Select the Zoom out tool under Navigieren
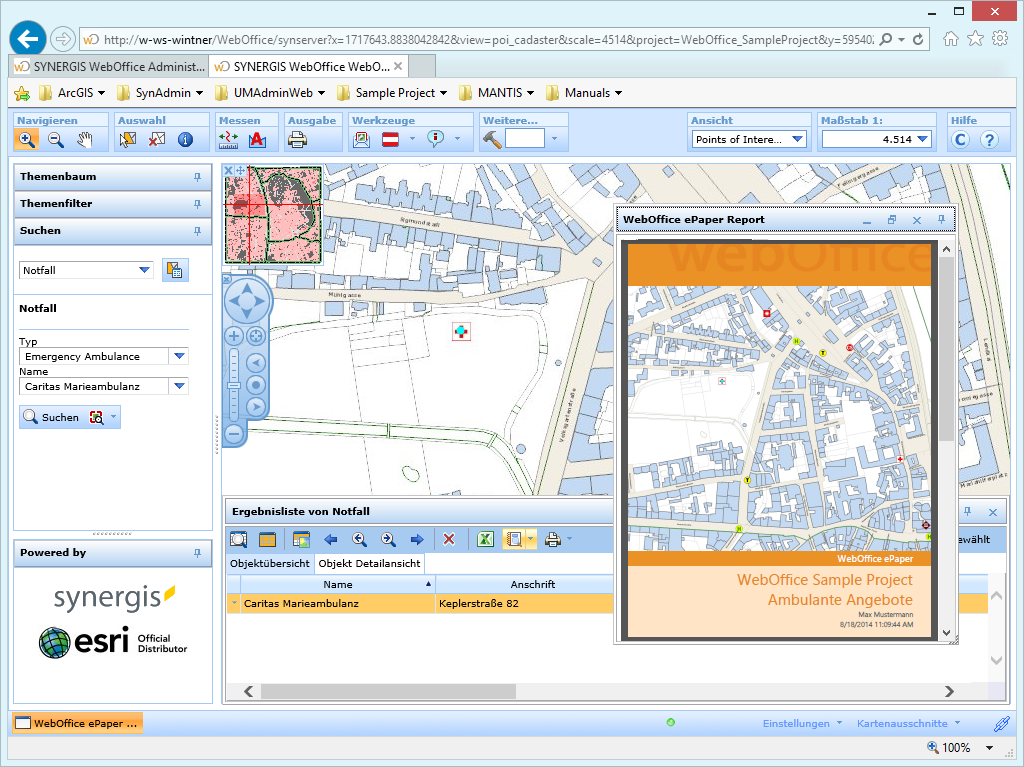 click(x=56, y=139)
